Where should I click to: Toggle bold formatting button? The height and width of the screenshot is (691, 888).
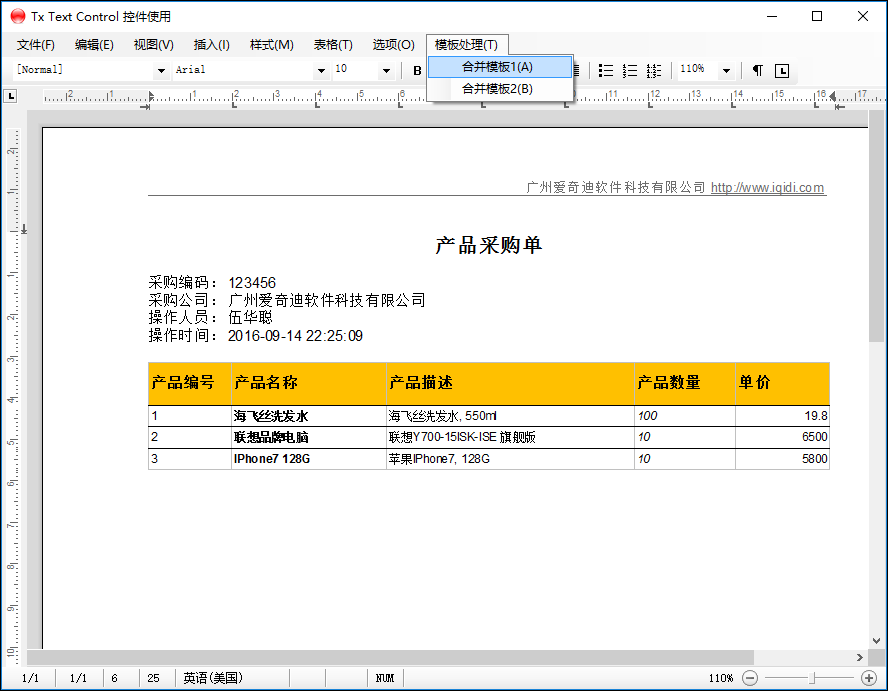pos(417,71)
